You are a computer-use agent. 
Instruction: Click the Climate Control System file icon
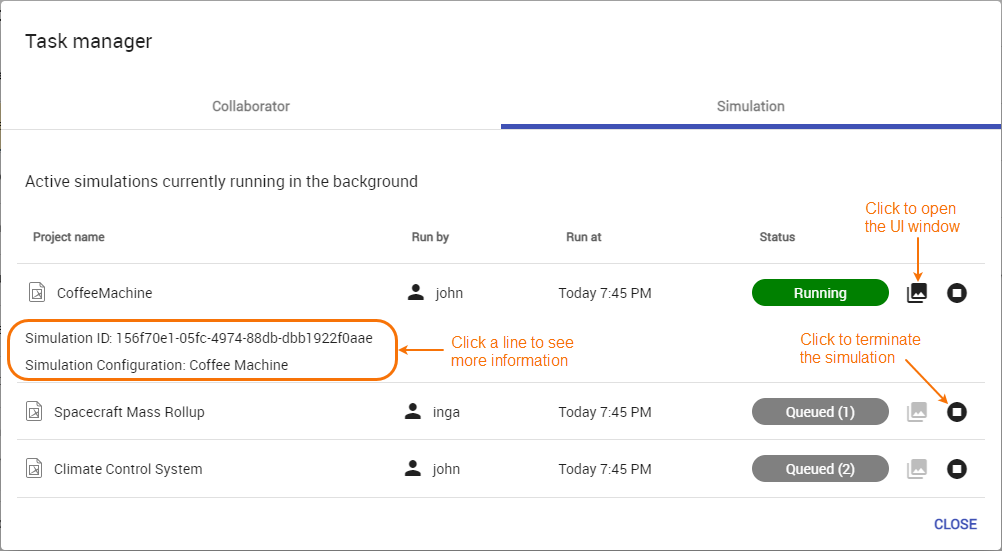click(x=34, y=469)
